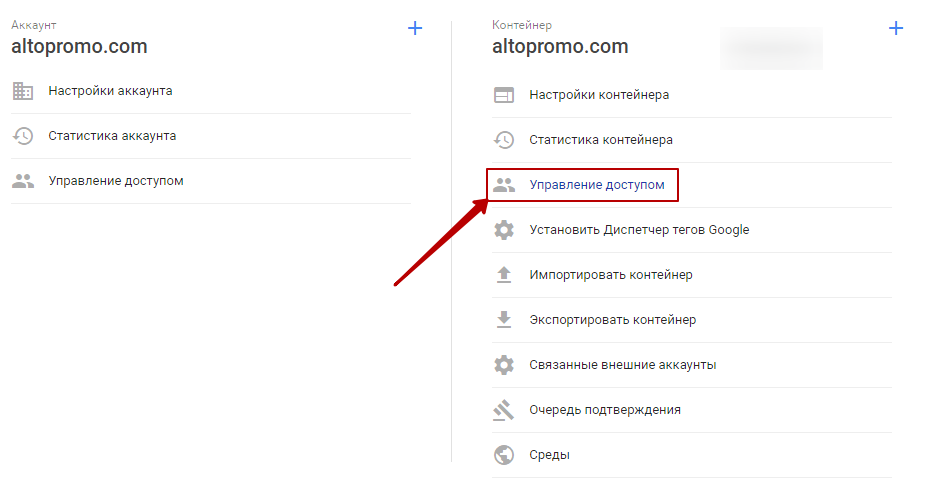Click the gavel icon for the approval queue
Viewport: 951px width, 487px height.
coord(503,410)
